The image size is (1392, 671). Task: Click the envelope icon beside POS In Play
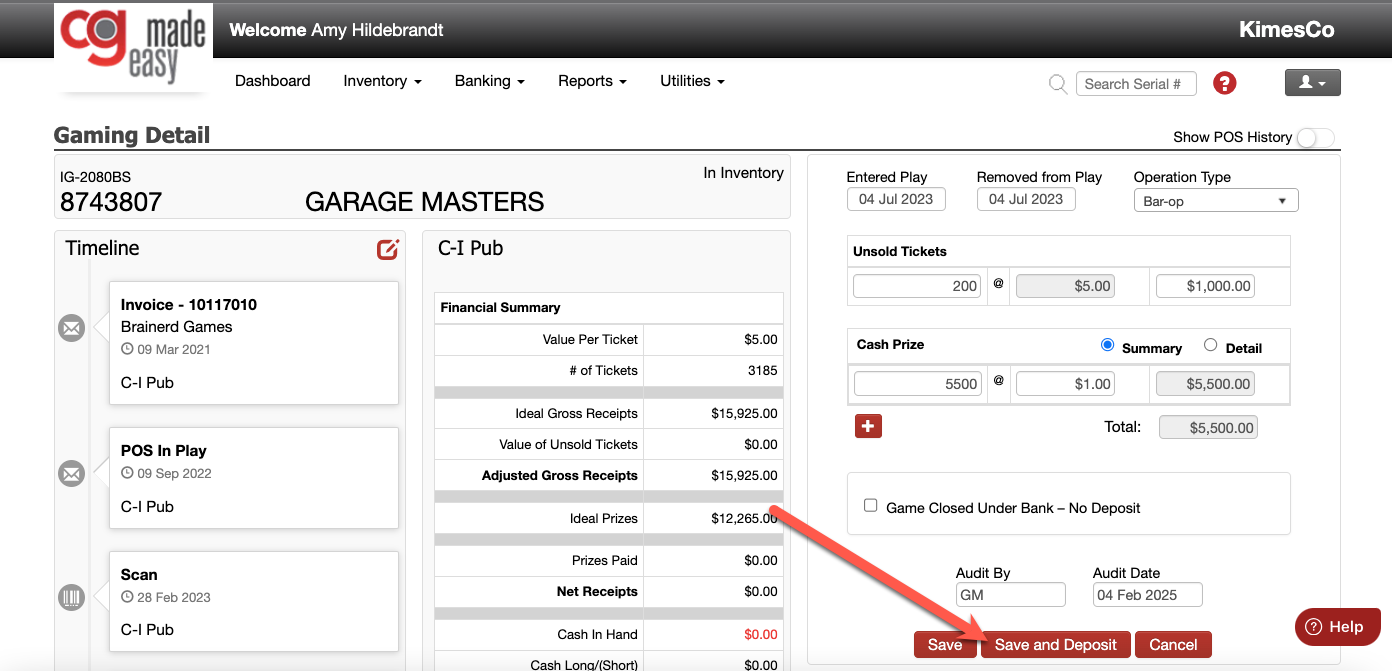[x=71, y=474]
